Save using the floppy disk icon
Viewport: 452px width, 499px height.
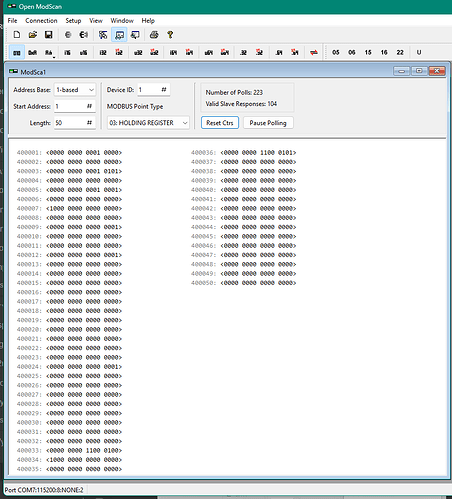pyautogui.click(x=49, y=35)
